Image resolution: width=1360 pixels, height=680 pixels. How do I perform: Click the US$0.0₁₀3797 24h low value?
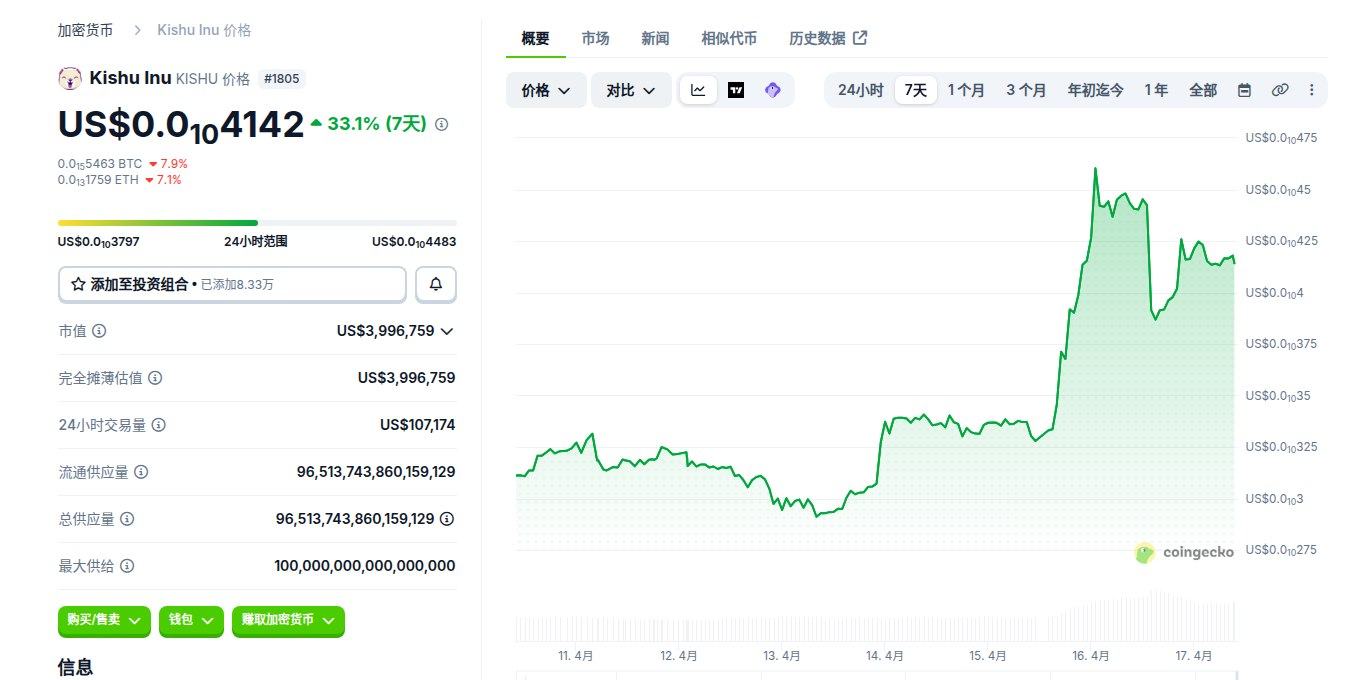[100, 241]
